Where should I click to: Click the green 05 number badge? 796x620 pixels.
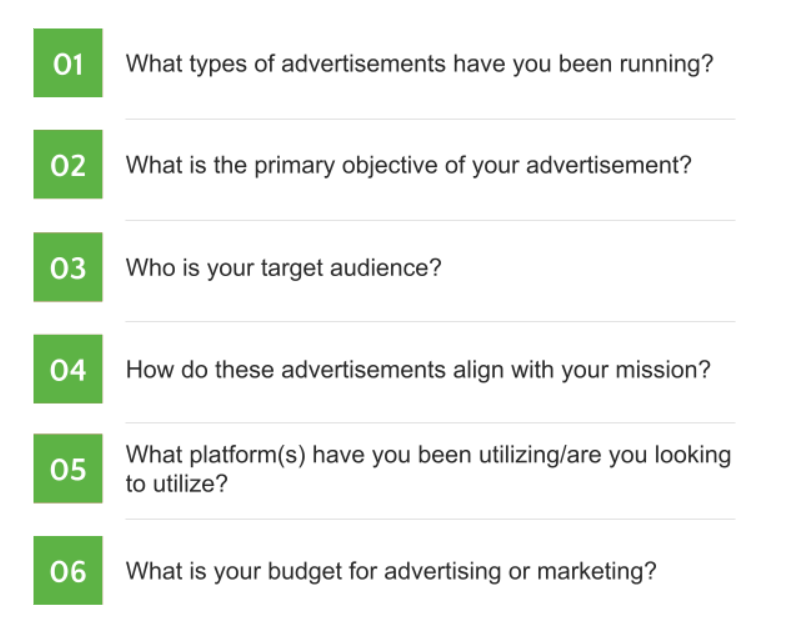coord(68,469)
